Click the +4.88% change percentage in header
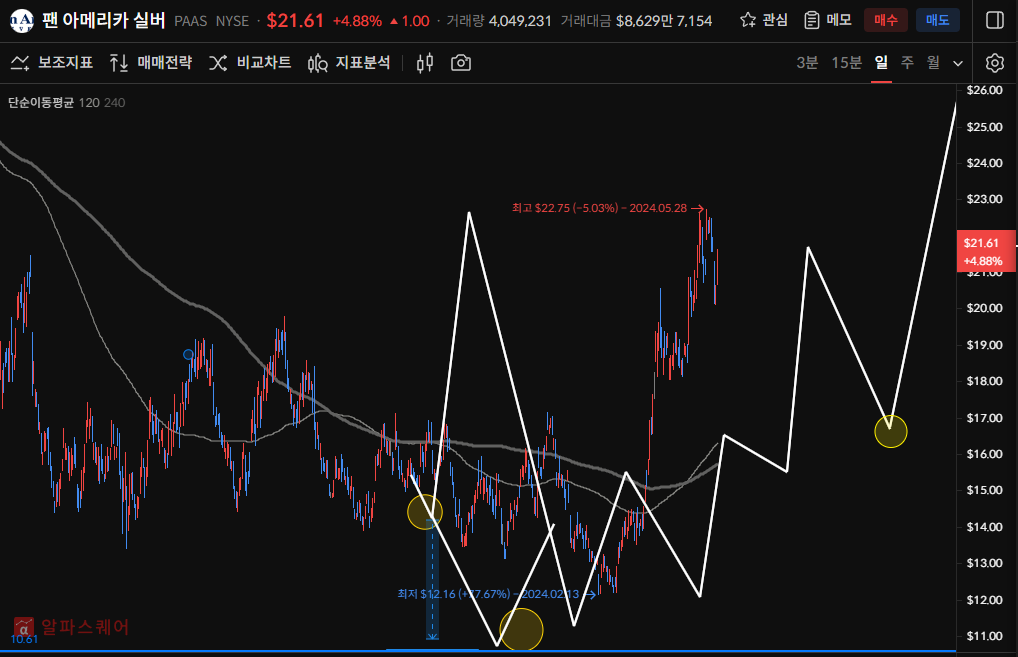 pyautogui.click(x=357, y=21)
